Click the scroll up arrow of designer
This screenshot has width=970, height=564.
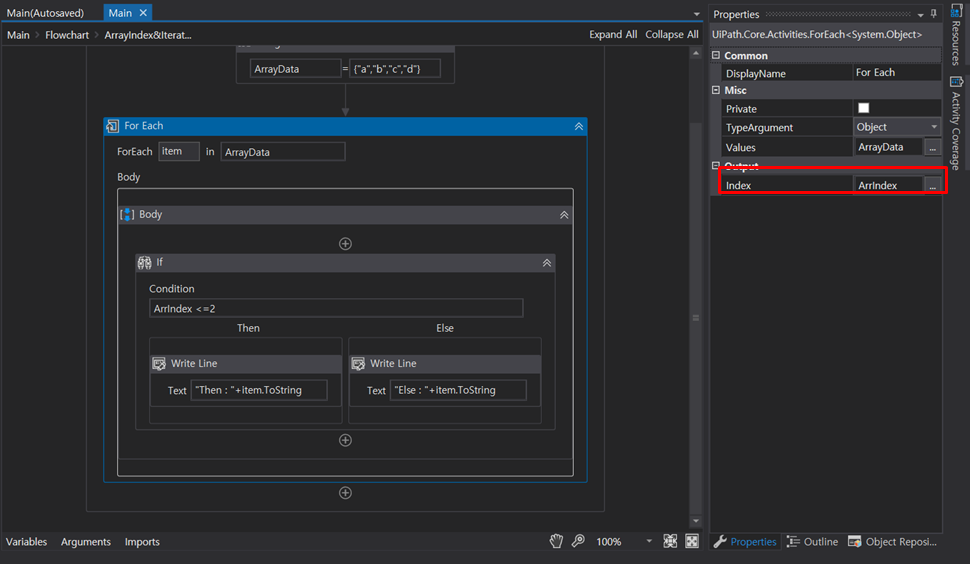coord(695,54)
